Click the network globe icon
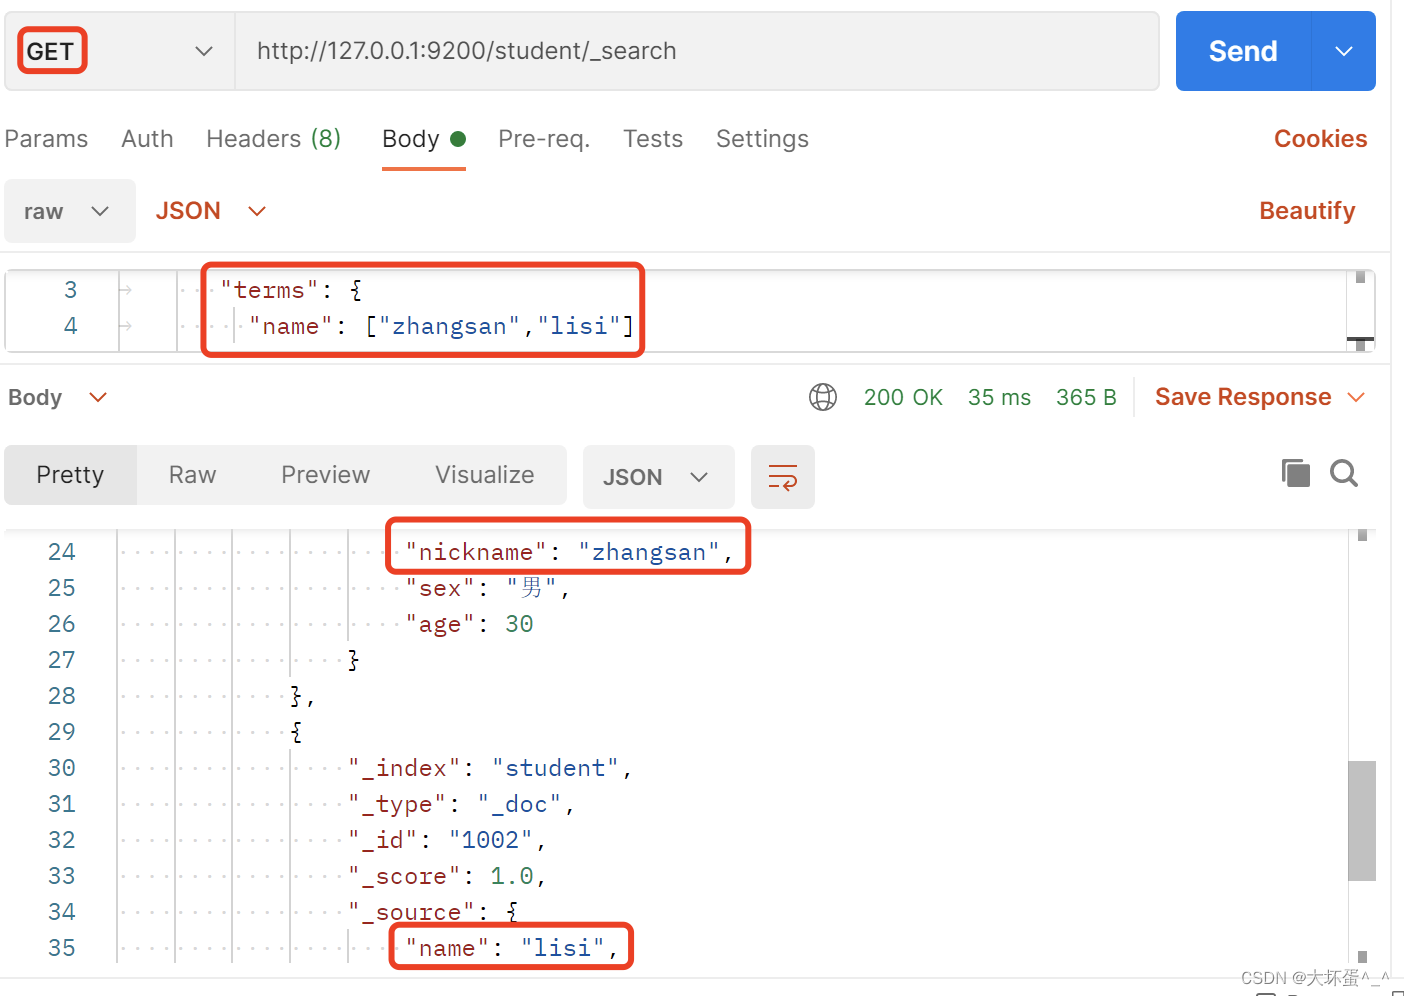1404x996 pixels. (823, 397)
